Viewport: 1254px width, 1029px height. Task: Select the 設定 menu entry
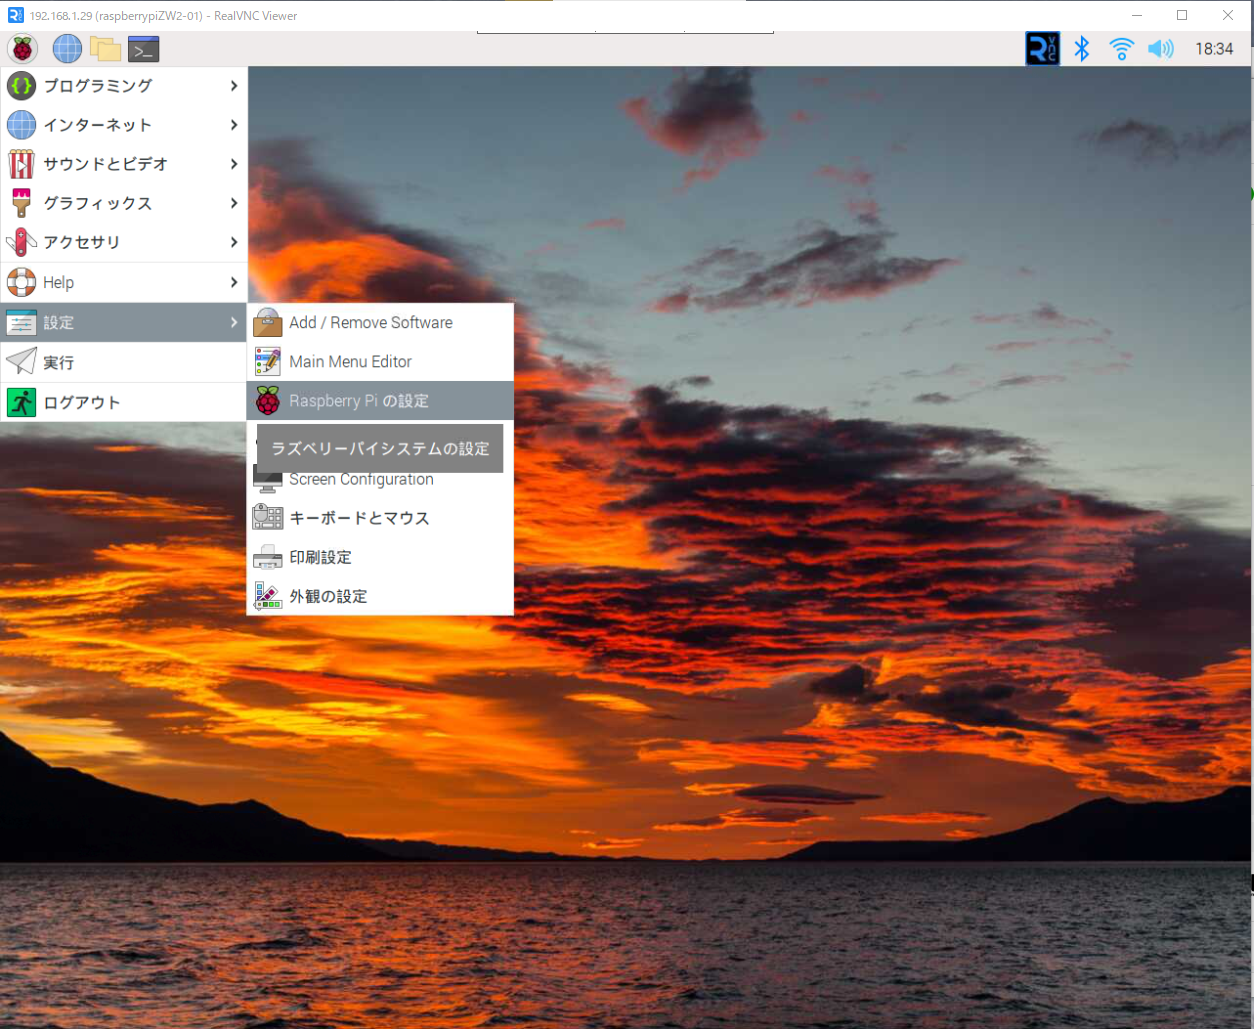(124, 323)
